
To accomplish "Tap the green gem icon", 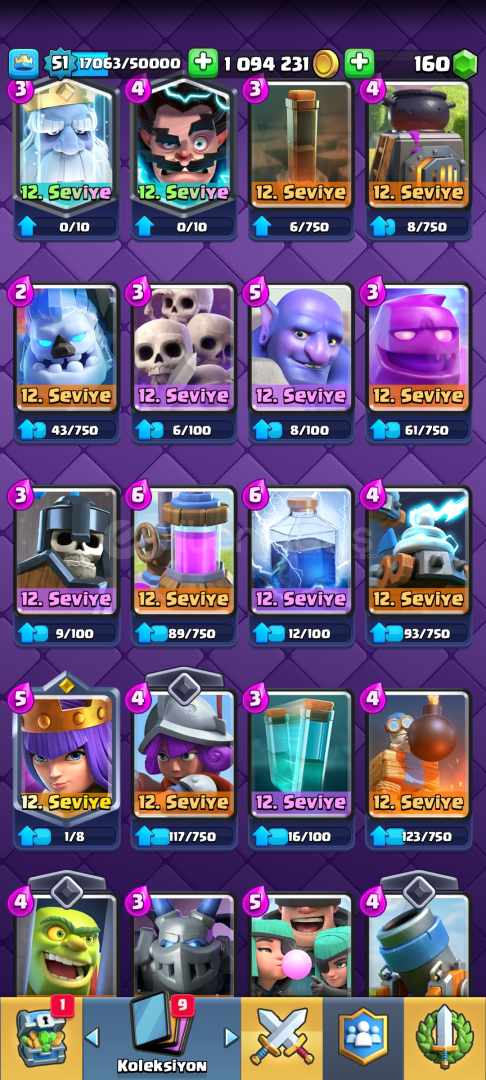I will coord(465,64).
